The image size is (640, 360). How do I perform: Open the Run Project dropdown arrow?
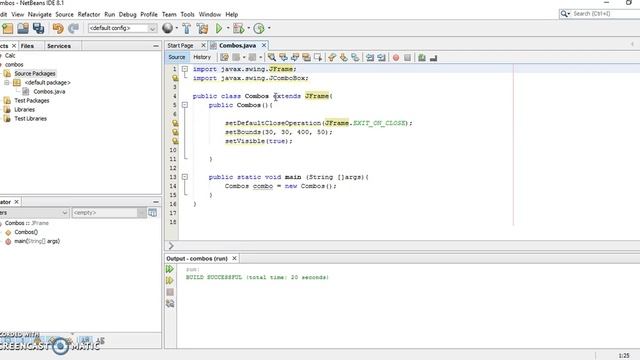click(228, 28)
